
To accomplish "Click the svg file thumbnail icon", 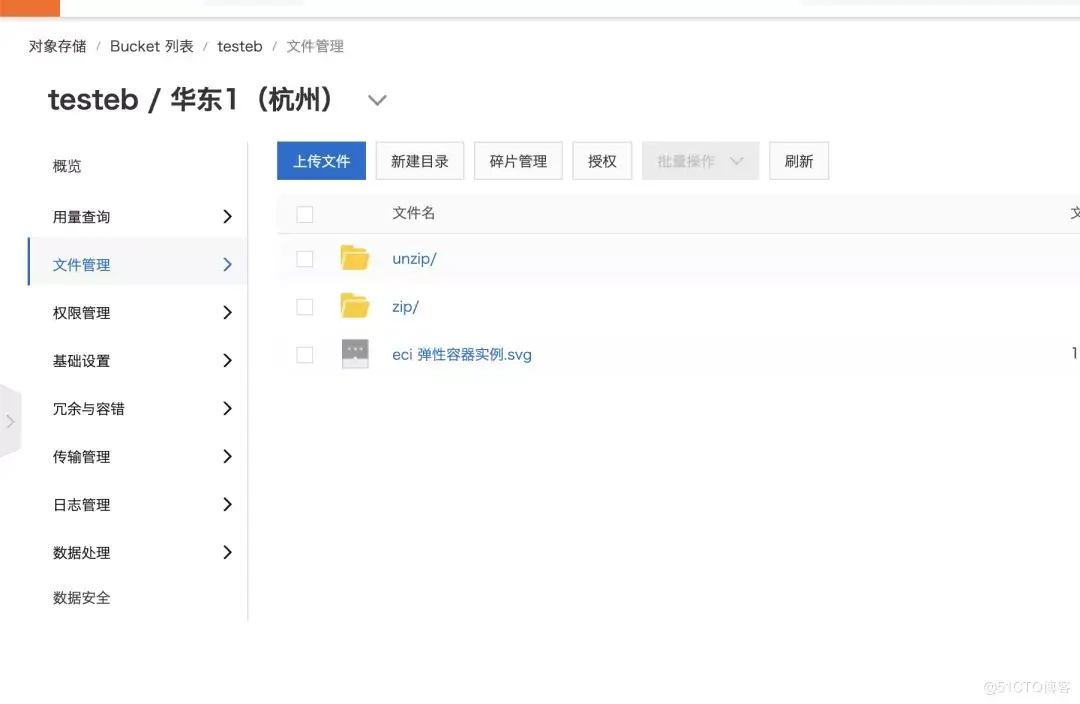I will point(355,354).
